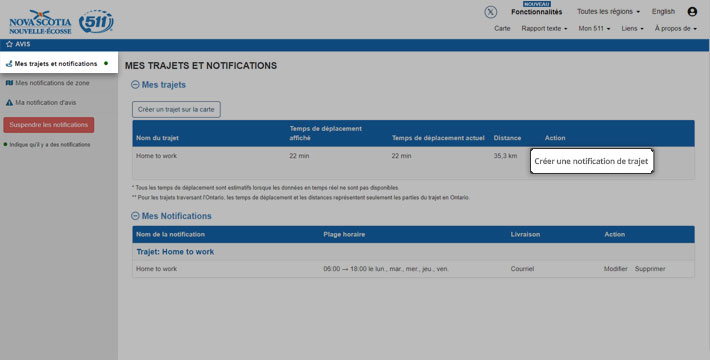This screenshot has height=360, width=710.
Task: Click the Suspendre les notifications button
Action: (x=49, y=125)
